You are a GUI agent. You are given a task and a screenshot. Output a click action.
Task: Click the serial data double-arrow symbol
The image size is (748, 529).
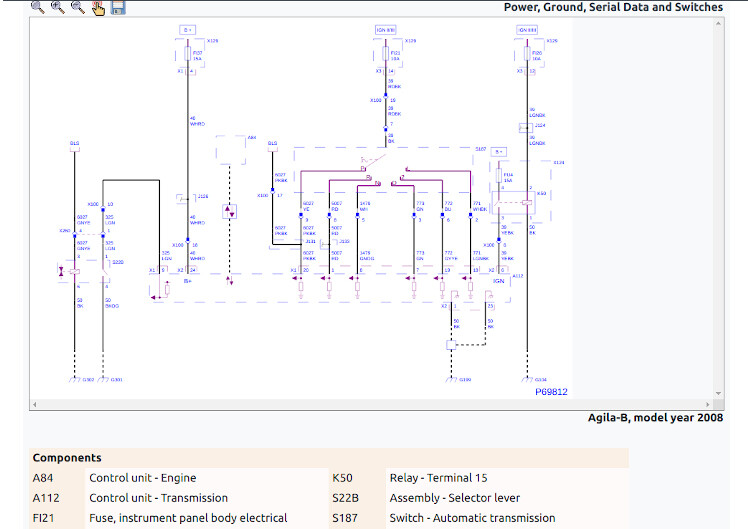(x=229, y=211)
